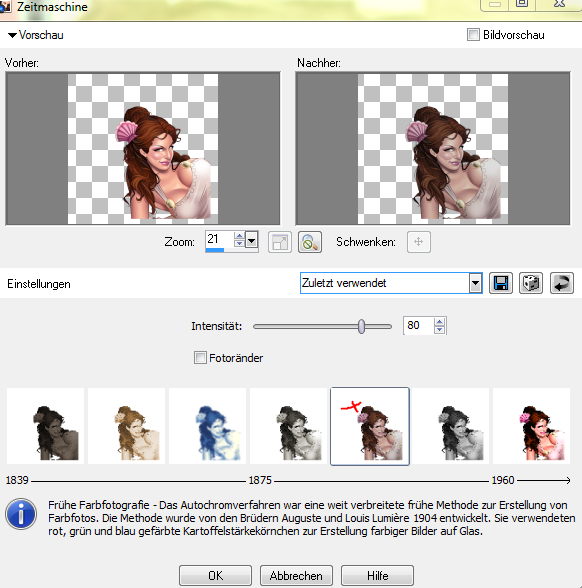582x588 pixels.
Task: Toggle the Fotoränder checkbox
Action: point(200,358)
